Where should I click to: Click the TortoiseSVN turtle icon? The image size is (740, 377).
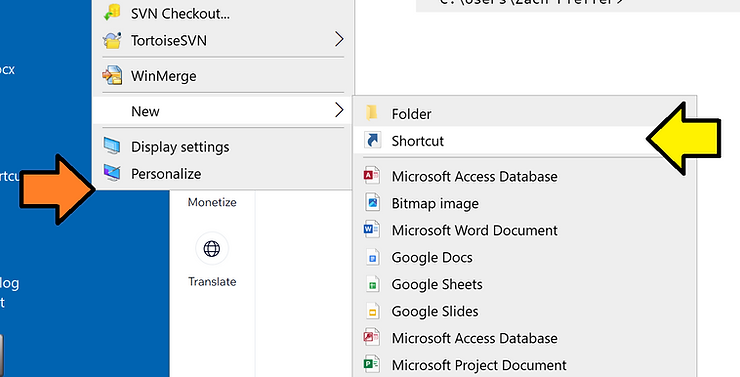(x=112, y=41)
